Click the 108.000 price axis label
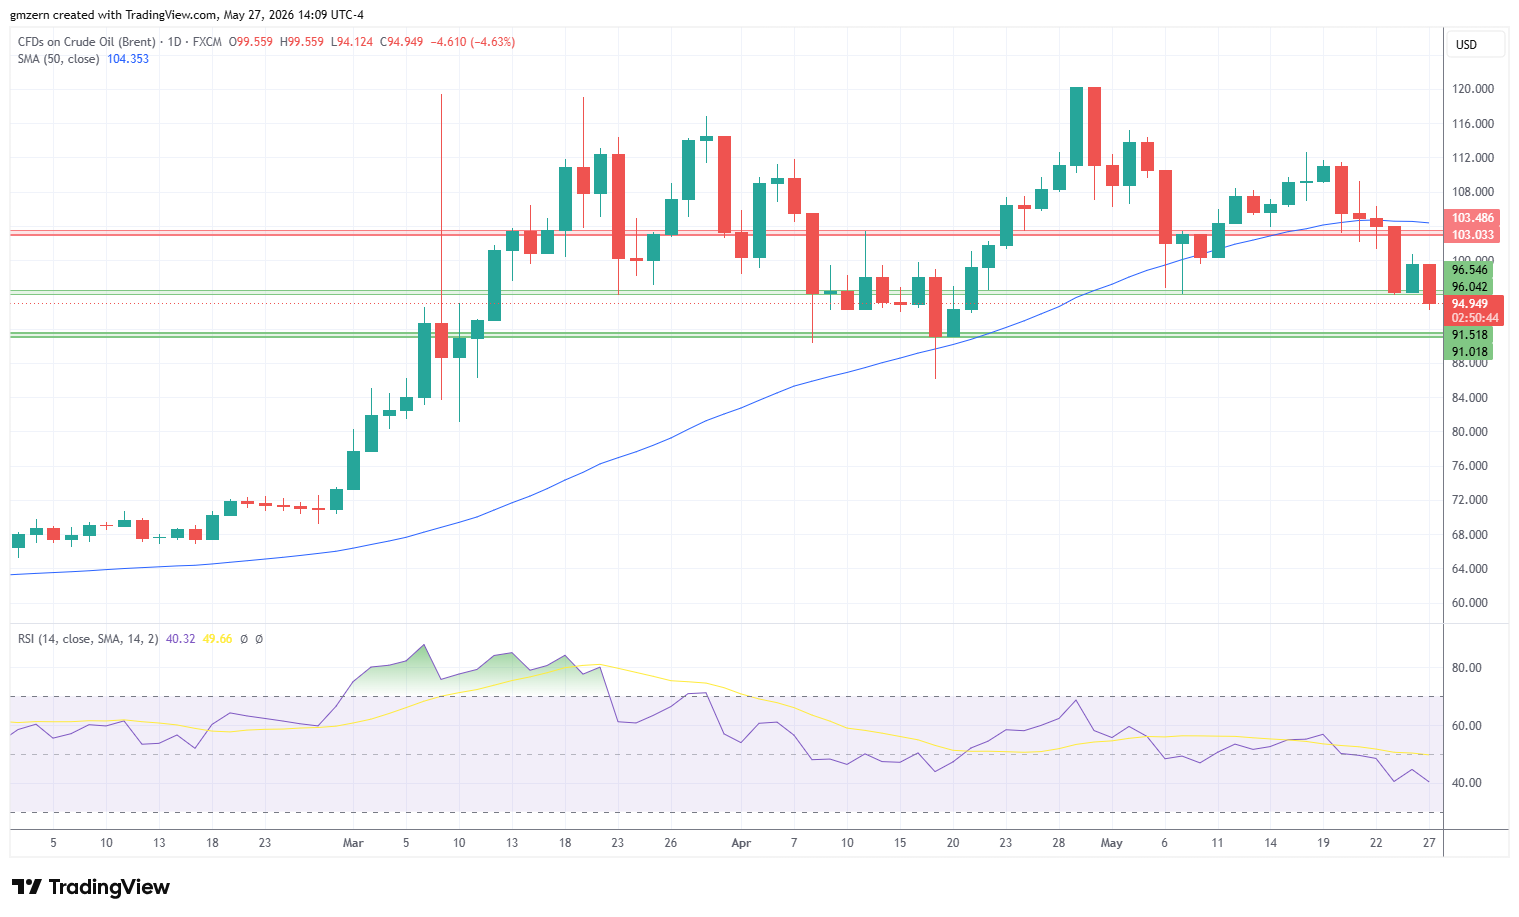The width and height of the screenshot is (1519, 917). click(x=1473, y=192)
